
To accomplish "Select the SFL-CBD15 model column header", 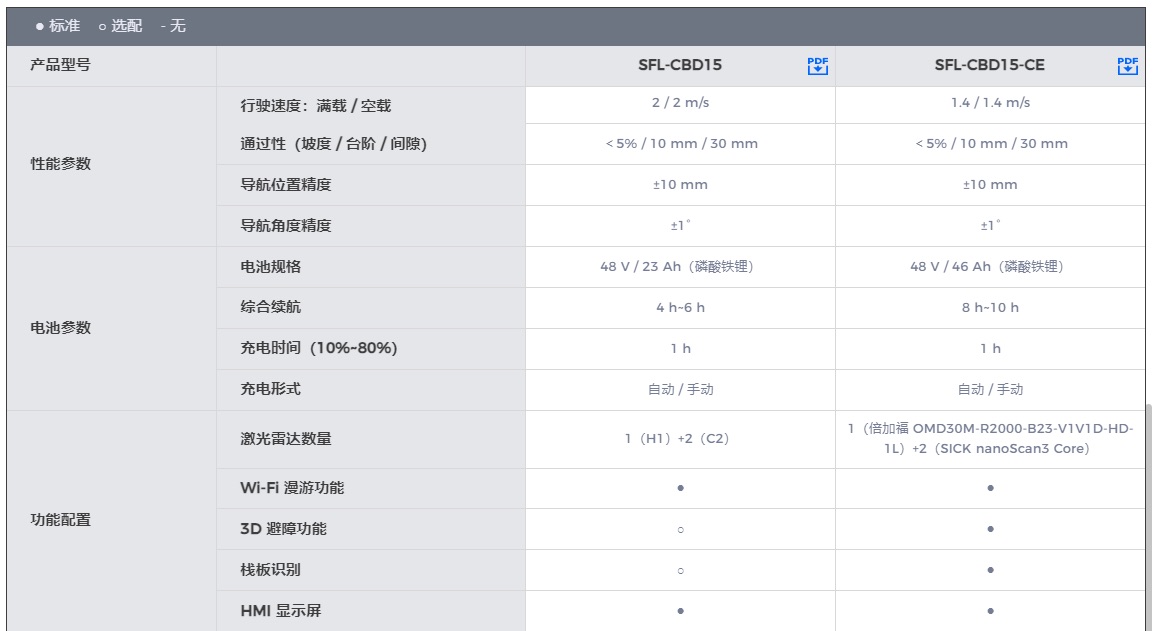I will point(680,66).
